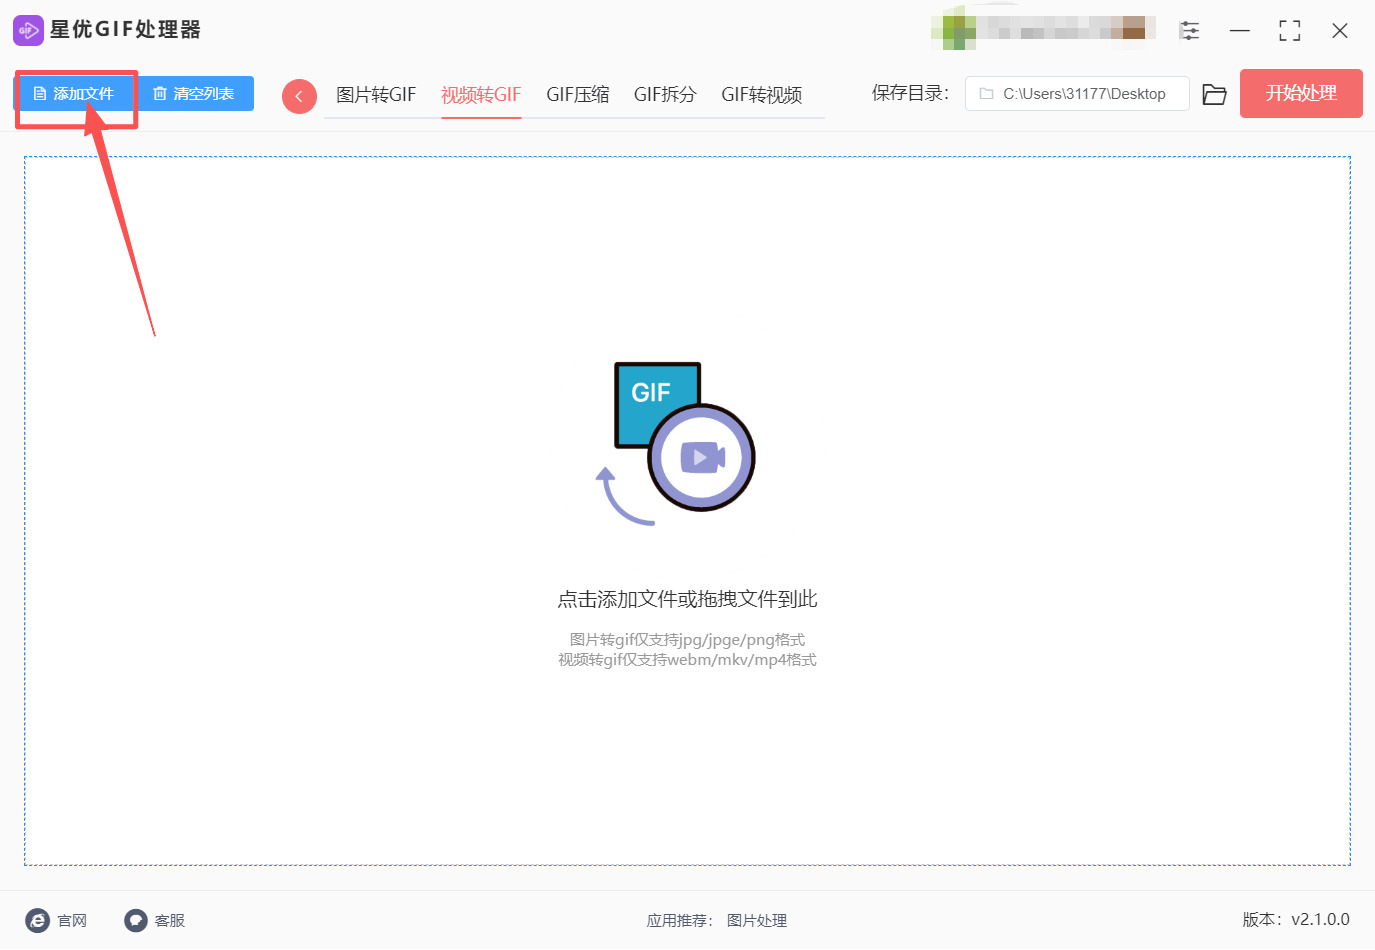1375x950 pixels.
Task: Click the 添加文件 add files button
Action: [x=75, y=93]
